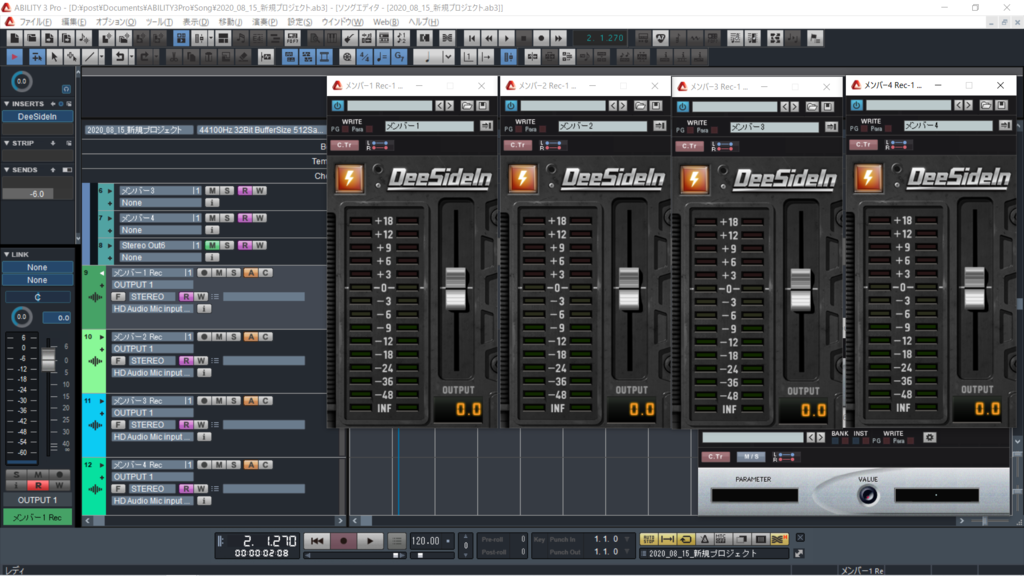
Task: Open the guitar icon in the toolbar
Action: click(349, 39)
